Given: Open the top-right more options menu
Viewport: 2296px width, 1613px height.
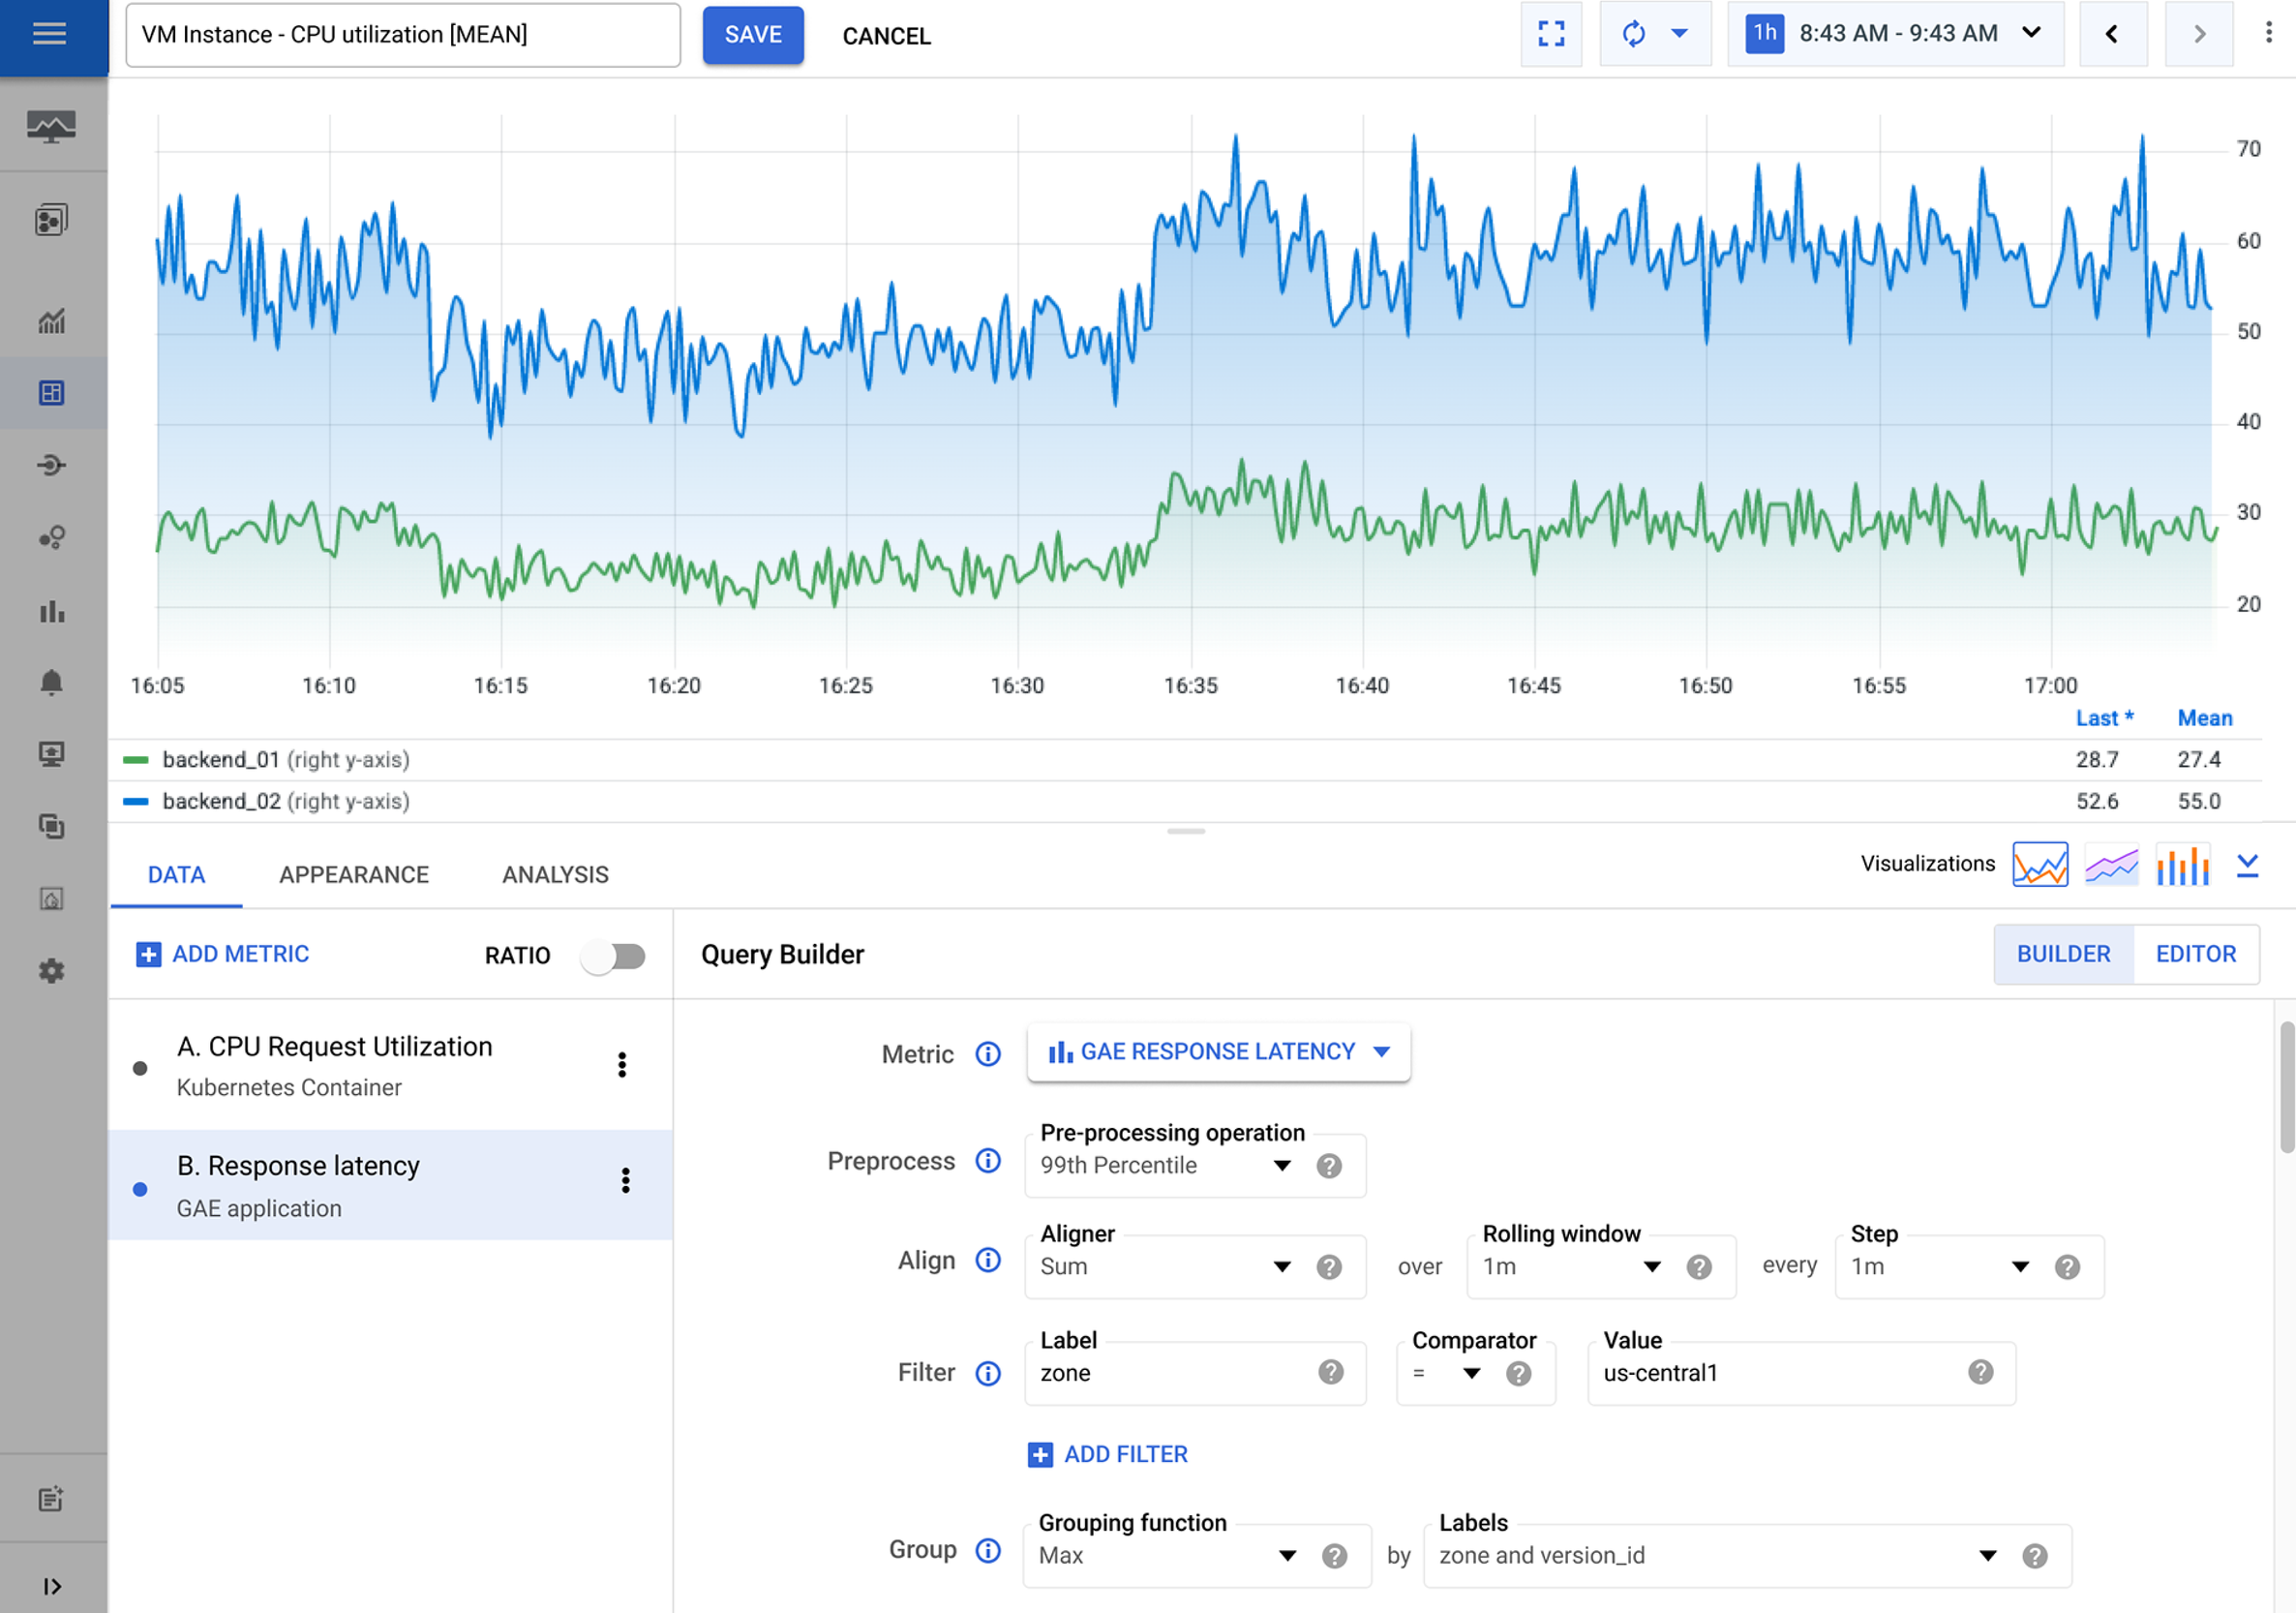Looking at the screenshot, I should coord(2268,33).
